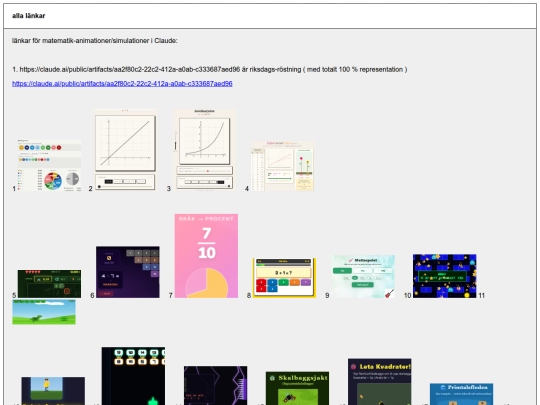The width and height of the screenshot is (540, 405).
Task: Open the blue claude.ai artifacts hyperlink
Action: 122,84
